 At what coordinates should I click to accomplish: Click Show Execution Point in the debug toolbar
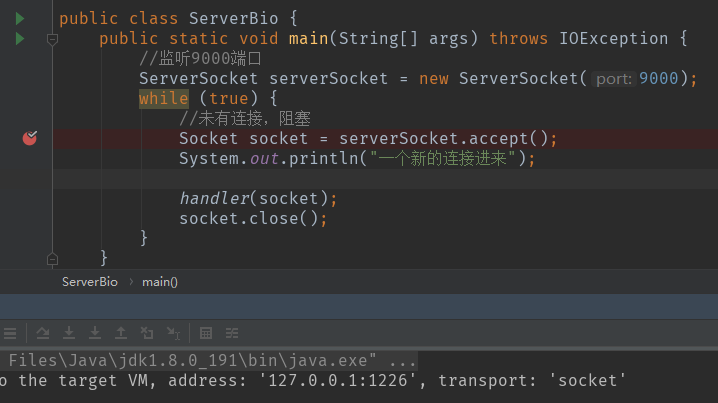10,333
